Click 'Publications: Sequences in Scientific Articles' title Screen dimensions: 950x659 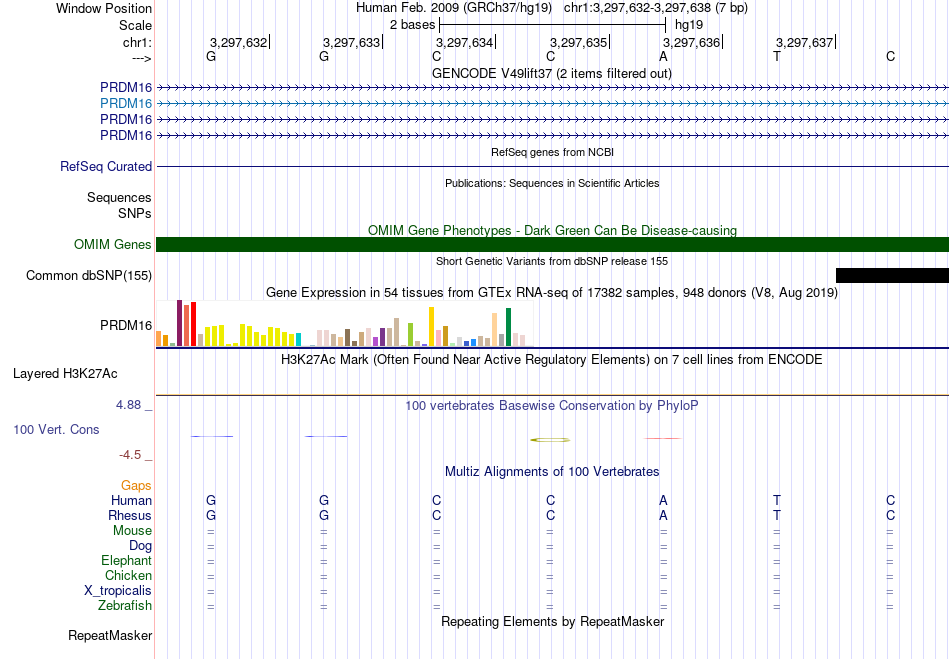pos(552,184)
